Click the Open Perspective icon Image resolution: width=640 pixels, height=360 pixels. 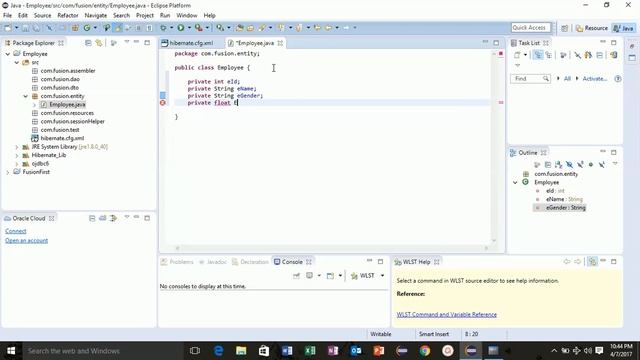point(564,28)
